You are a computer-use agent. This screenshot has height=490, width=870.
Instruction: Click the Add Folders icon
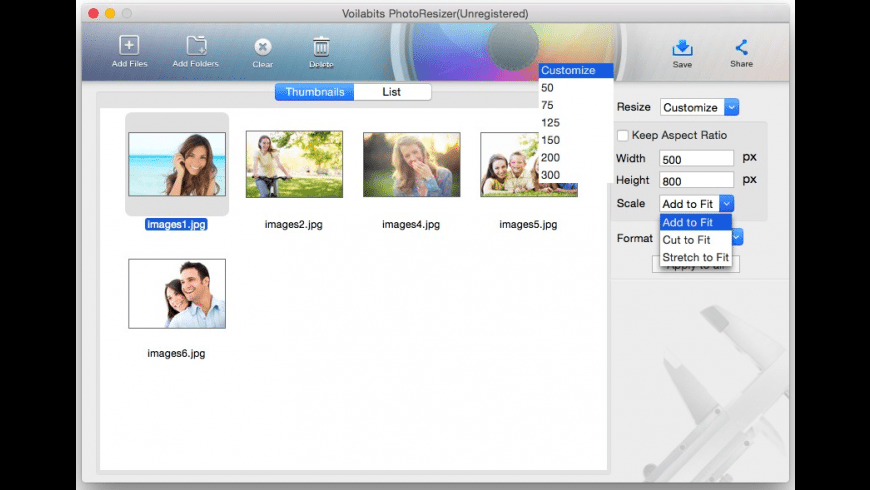pos(196,46)
